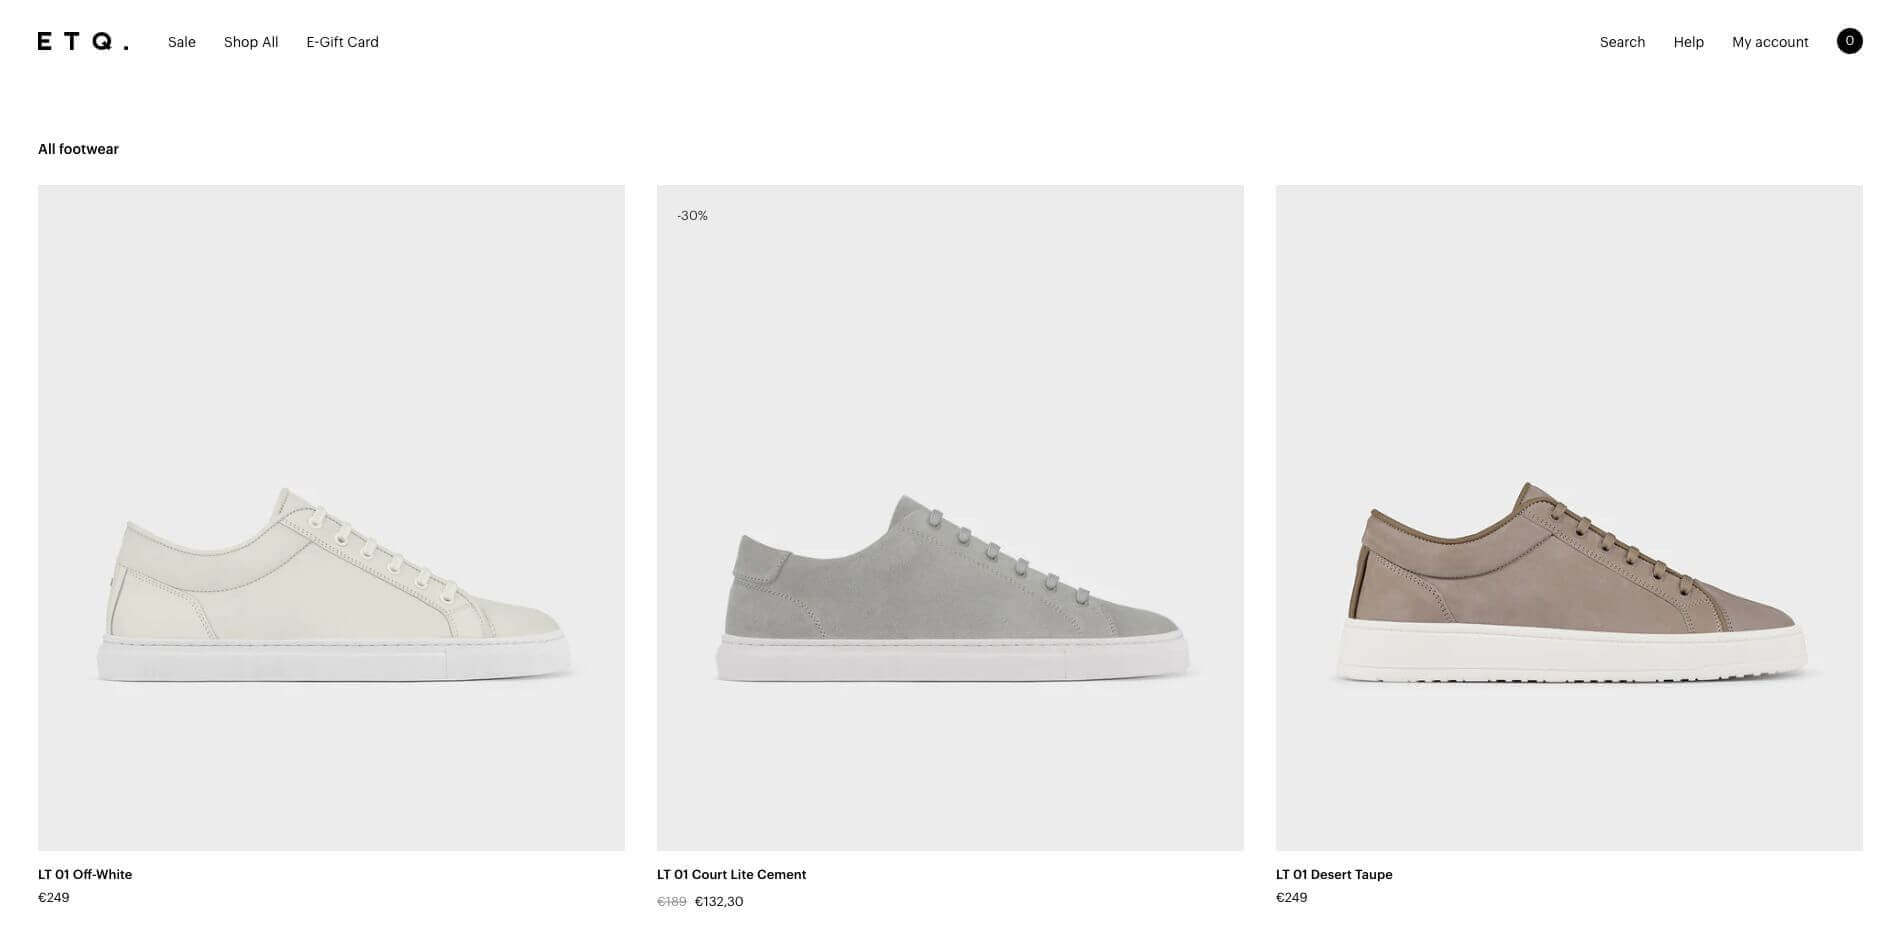The height and width of the screenshot is (932, 1901).
Task: Click the LT 01 Off-White product title
Action: pyautogui.click(x=85, y=874)
